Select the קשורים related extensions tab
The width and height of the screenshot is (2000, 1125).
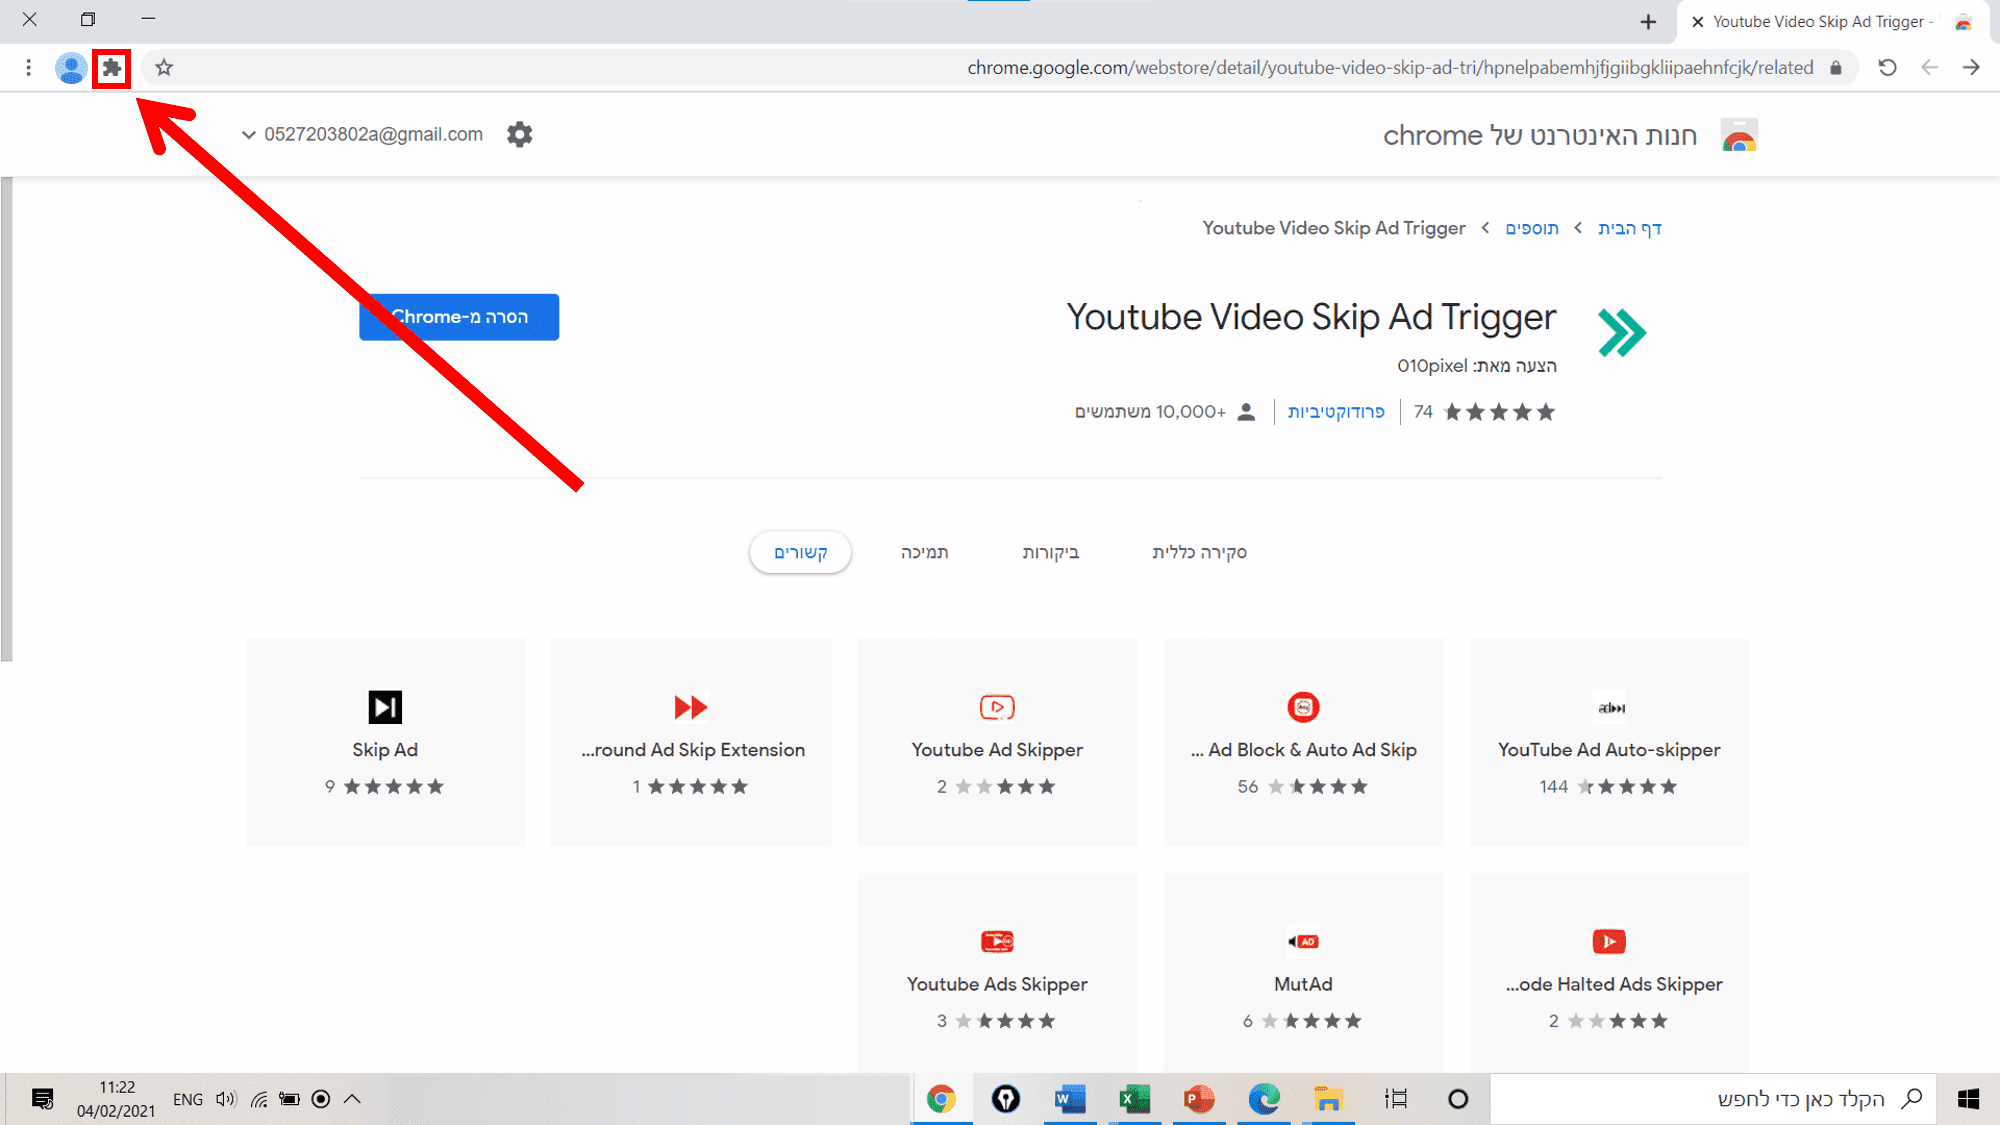point(799,552)
